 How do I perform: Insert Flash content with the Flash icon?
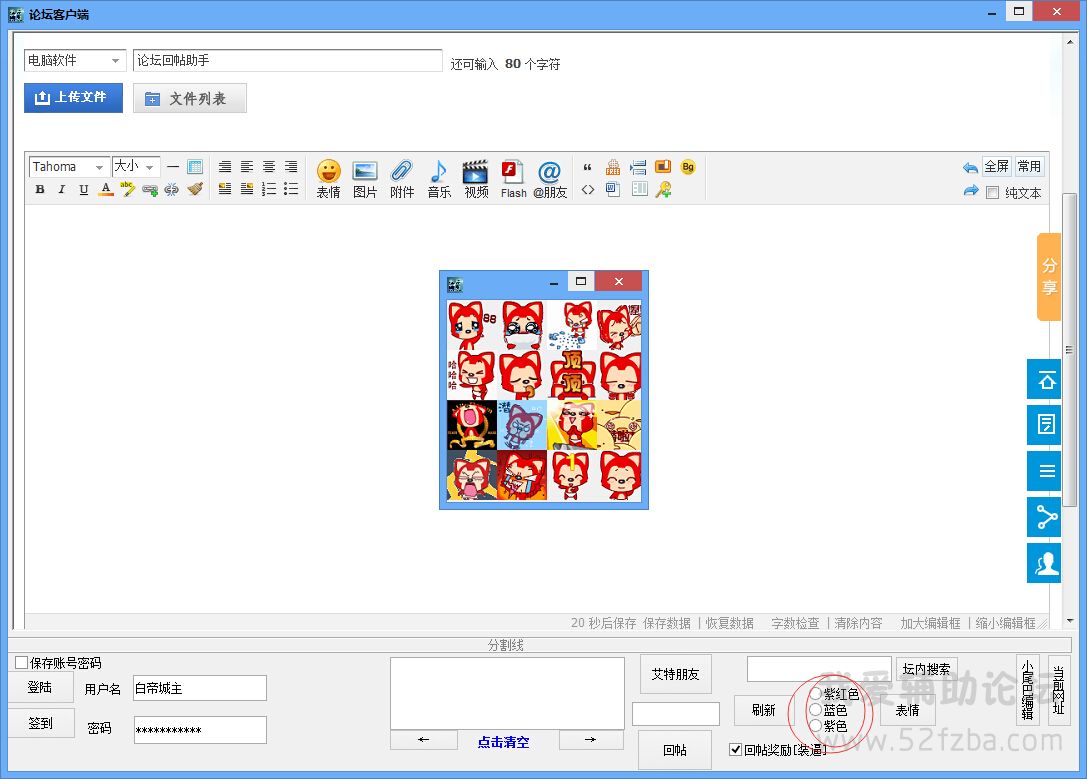(514, 179)
